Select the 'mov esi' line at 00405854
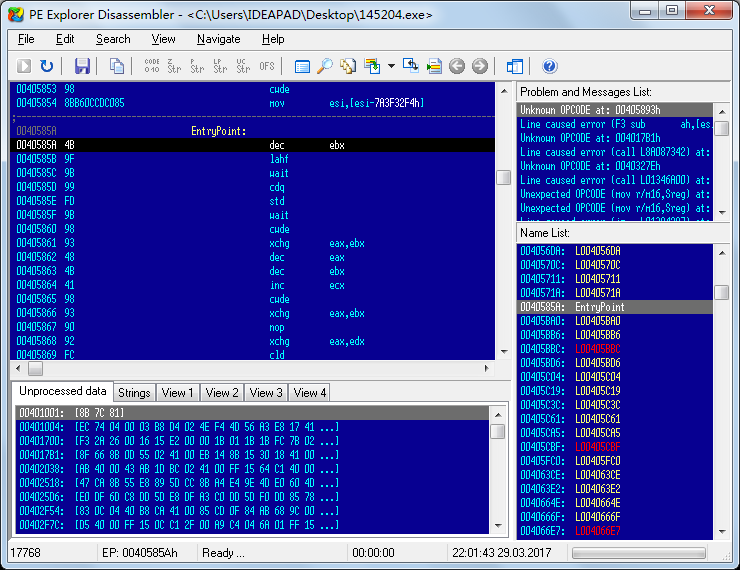This screenshot has width=740, height=570. click(x=252, y=103)
